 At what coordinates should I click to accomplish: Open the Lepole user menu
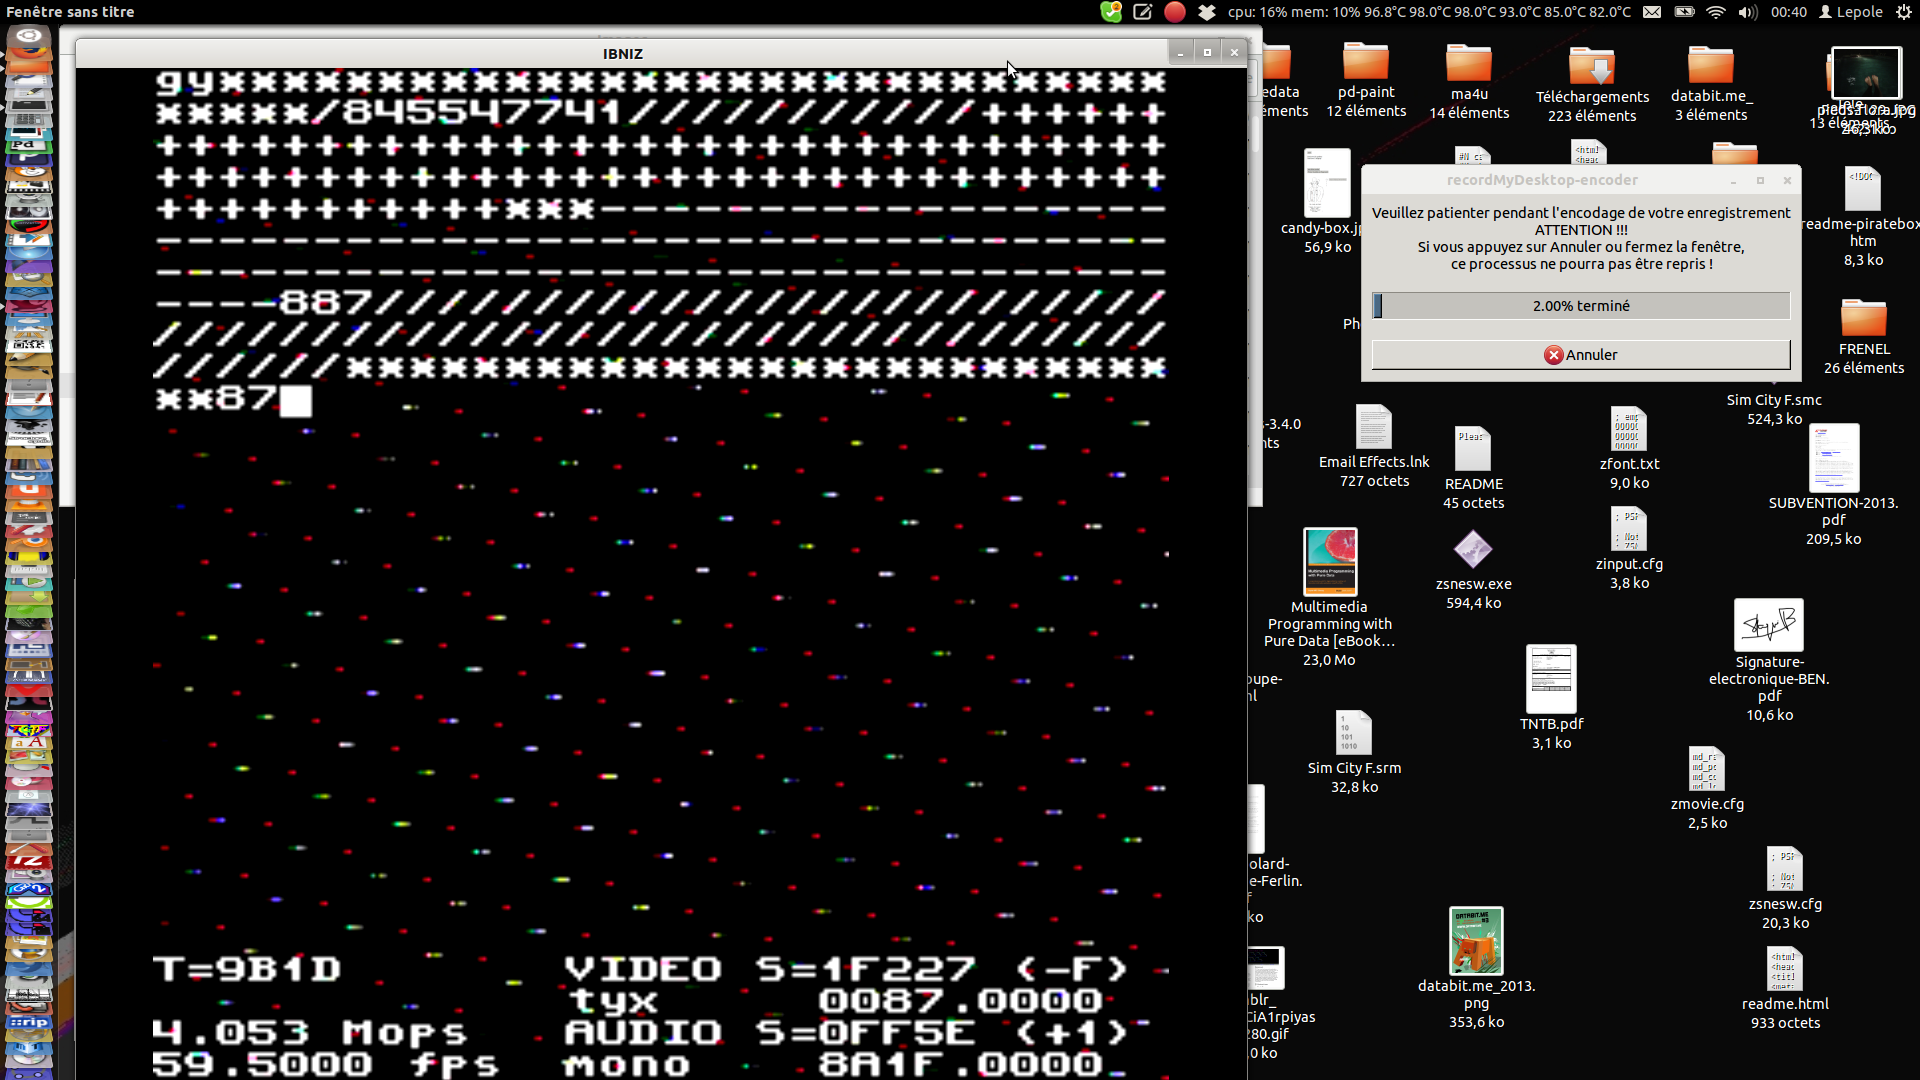pos(1851,12)
